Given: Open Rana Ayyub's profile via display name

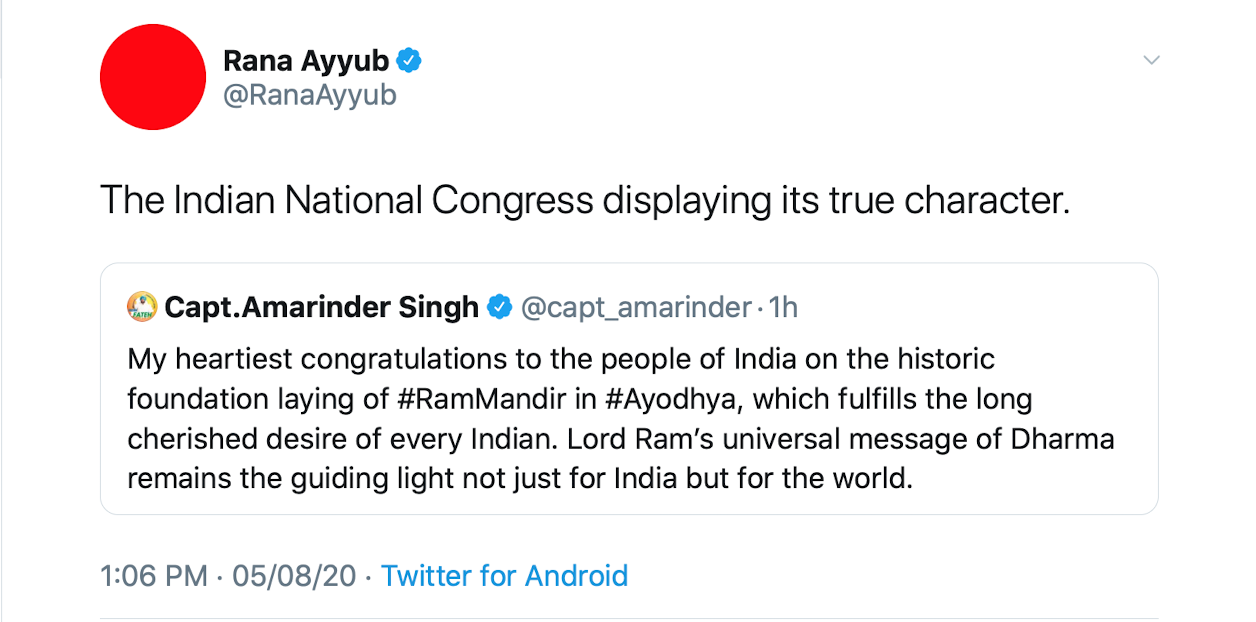Looking at the screenshot, I should point(306,61).
